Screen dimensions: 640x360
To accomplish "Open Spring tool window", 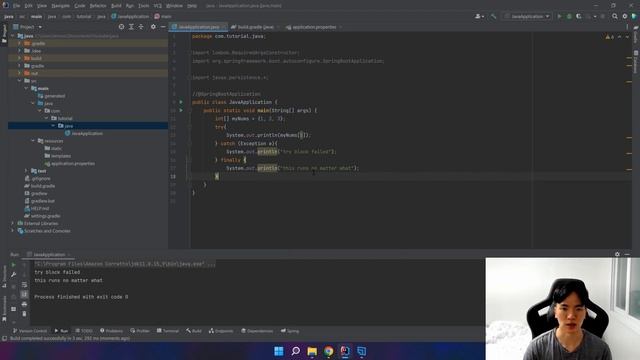I will click(290, 331).
